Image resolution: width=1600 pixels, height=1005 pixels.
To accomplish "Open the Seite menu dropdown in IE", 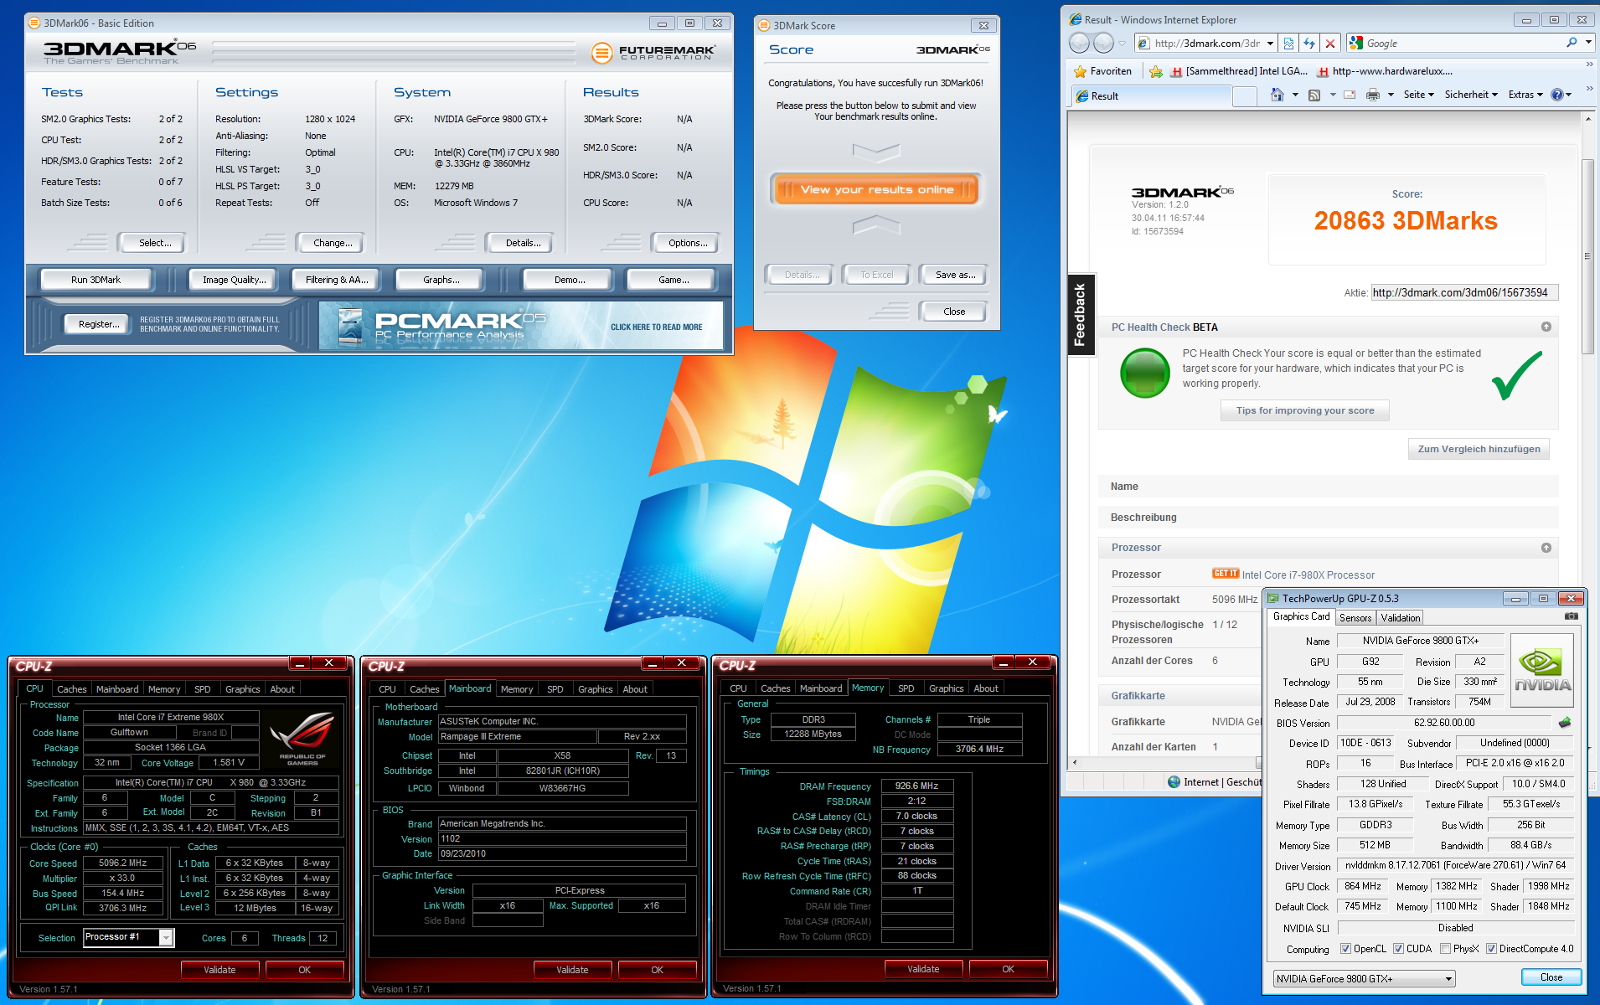I will click(1419, 95).
